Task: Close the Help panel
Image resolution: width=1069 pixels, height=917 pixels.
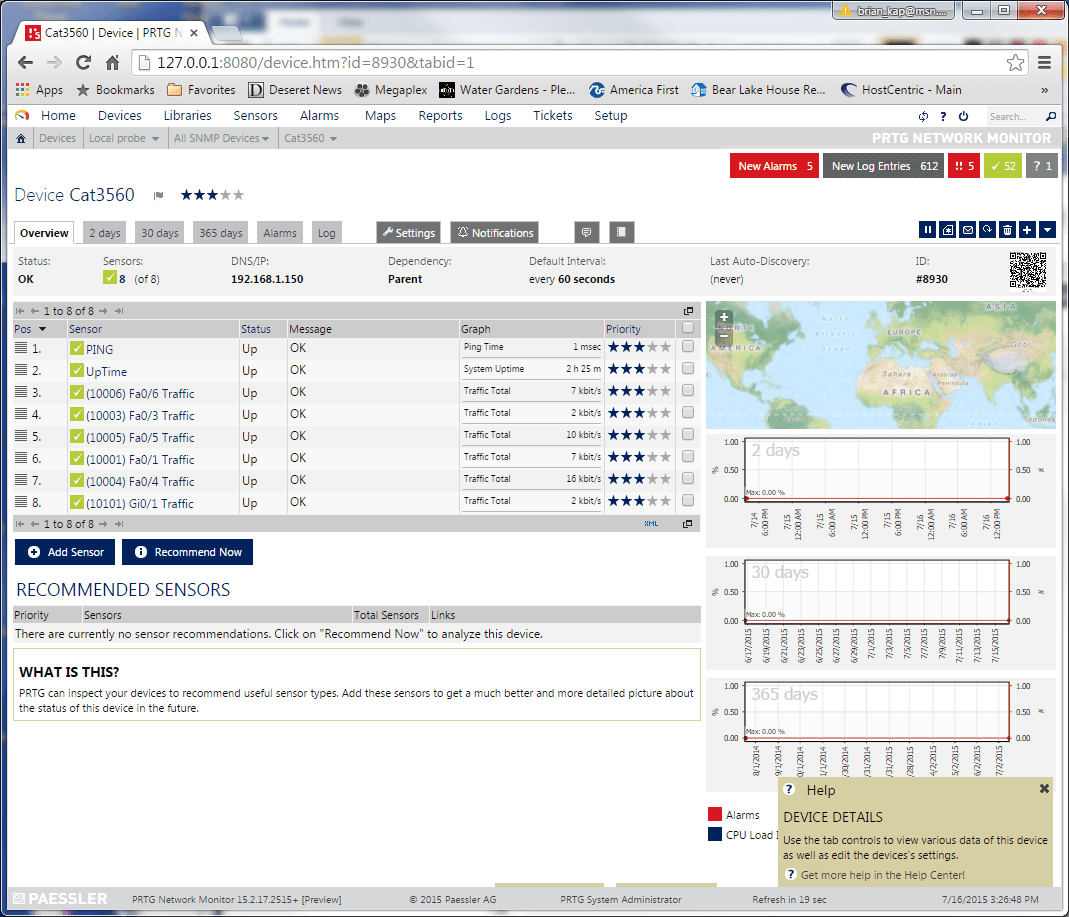Action: [1044, 789]
